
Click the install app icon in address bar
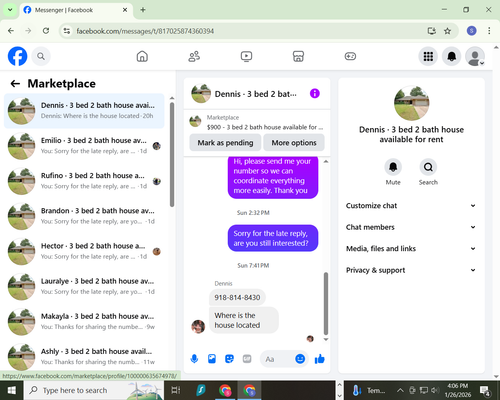tap(432, 31)
